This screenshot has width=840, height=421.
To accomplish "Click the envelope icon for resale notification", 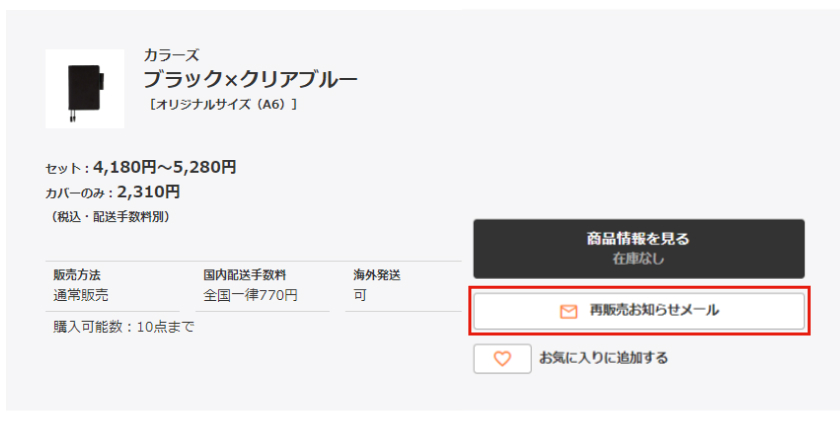I will coord(569,312).
